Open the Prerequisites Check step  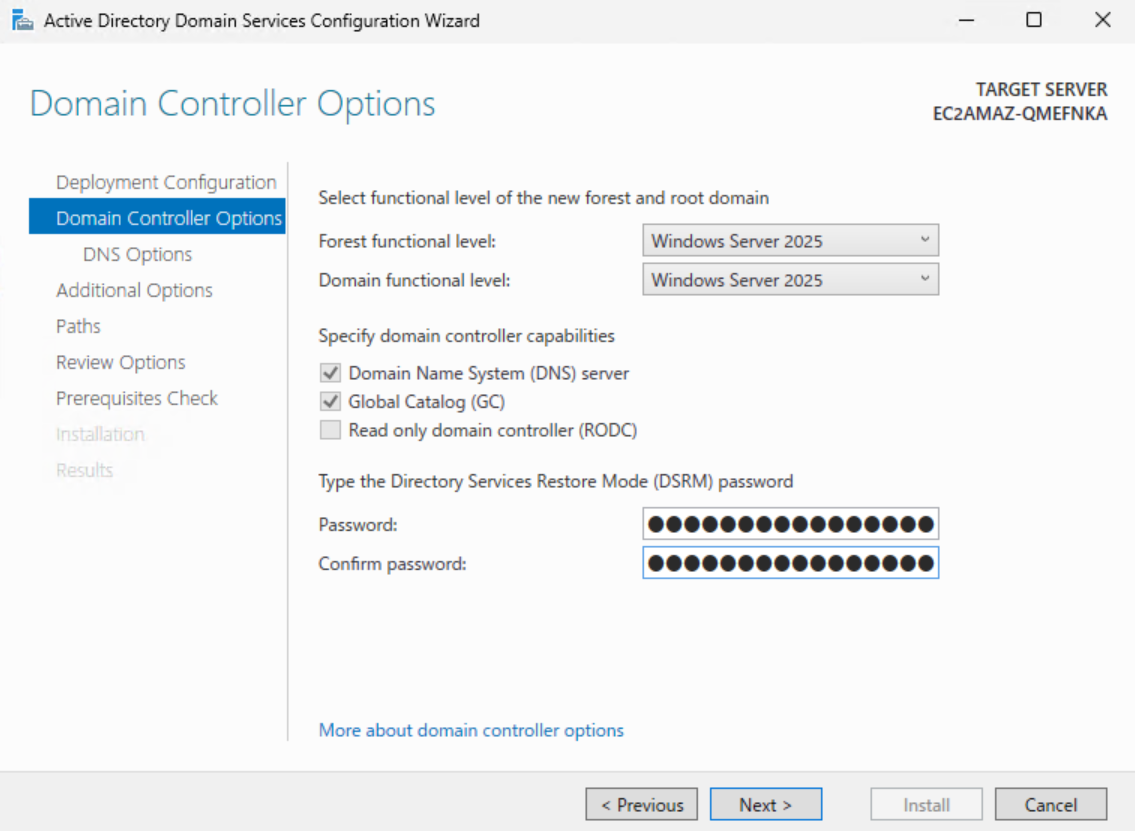click(x=137, y=399)
